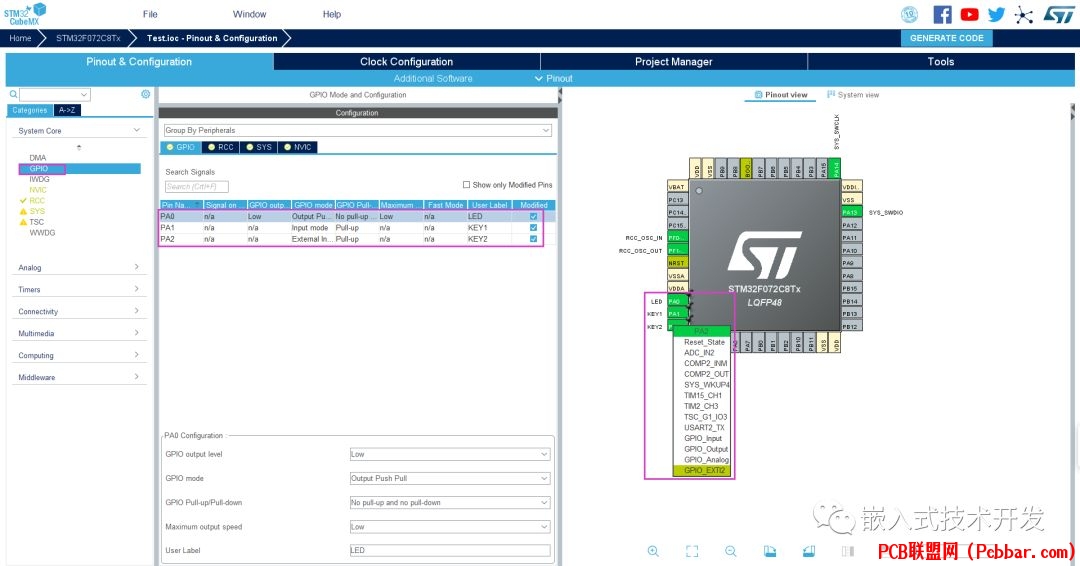
Task: Select the NVIC peripheral tab
Action: point(298,147)
